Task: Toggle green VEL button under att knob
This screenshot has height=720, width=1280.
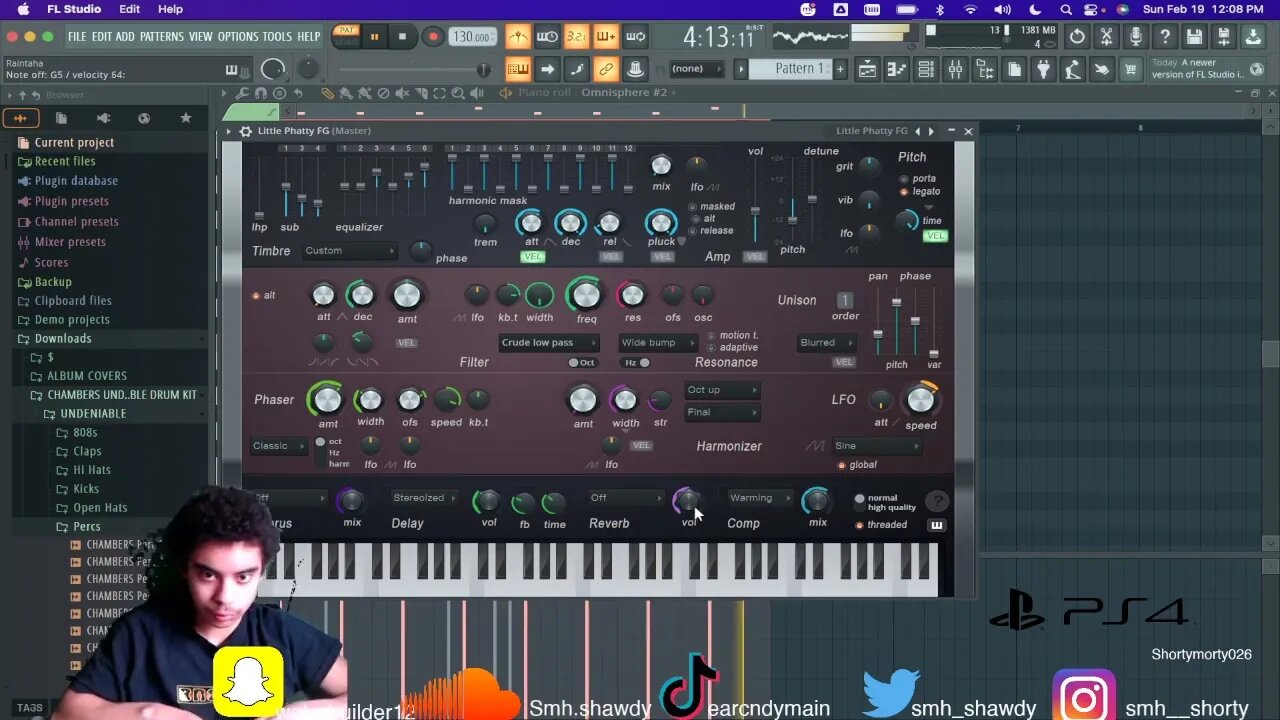Action: 533,257
